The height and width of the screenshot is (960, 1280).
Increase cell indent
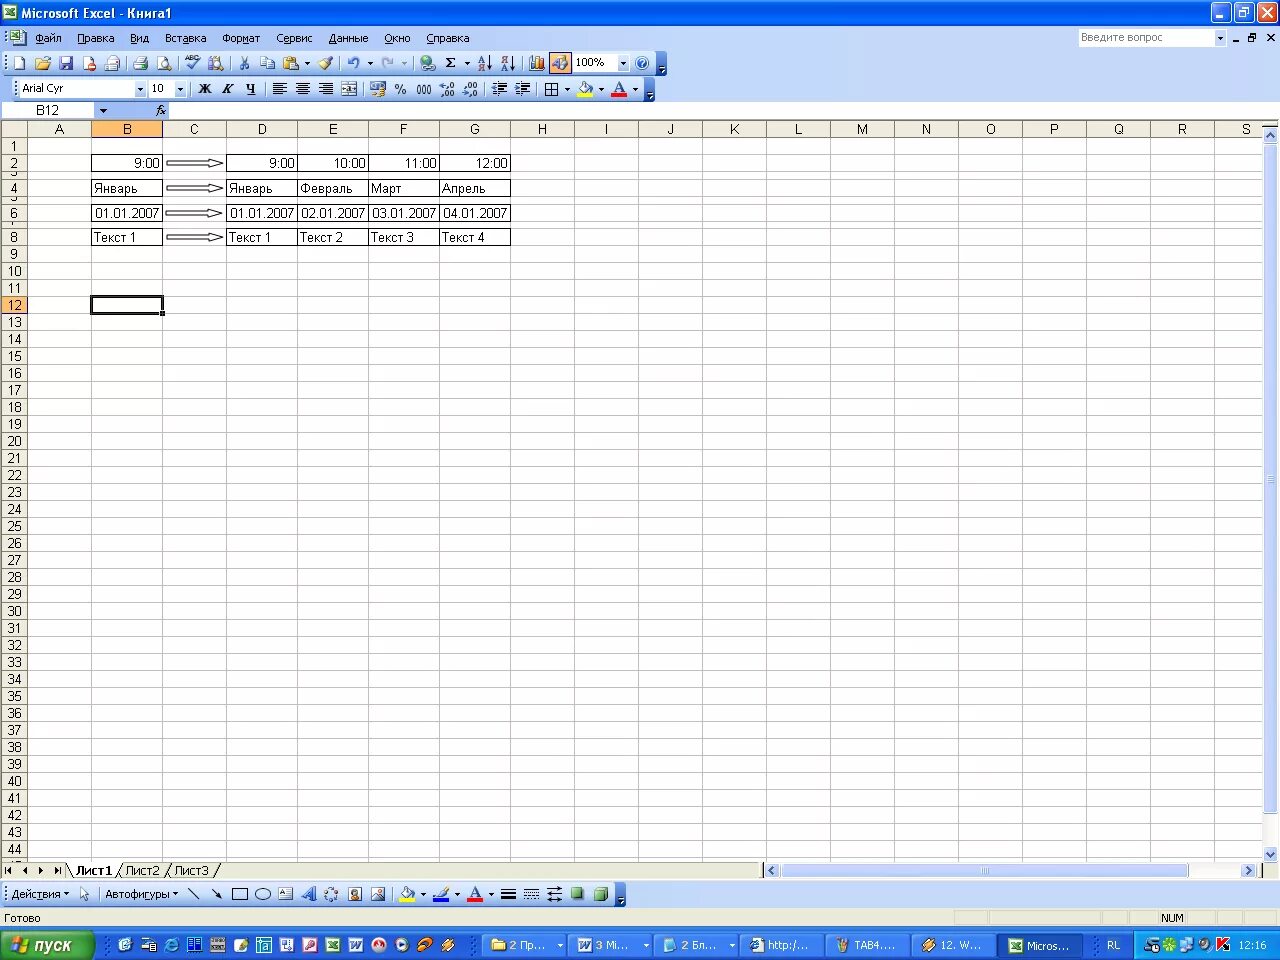tap(522, 89)
